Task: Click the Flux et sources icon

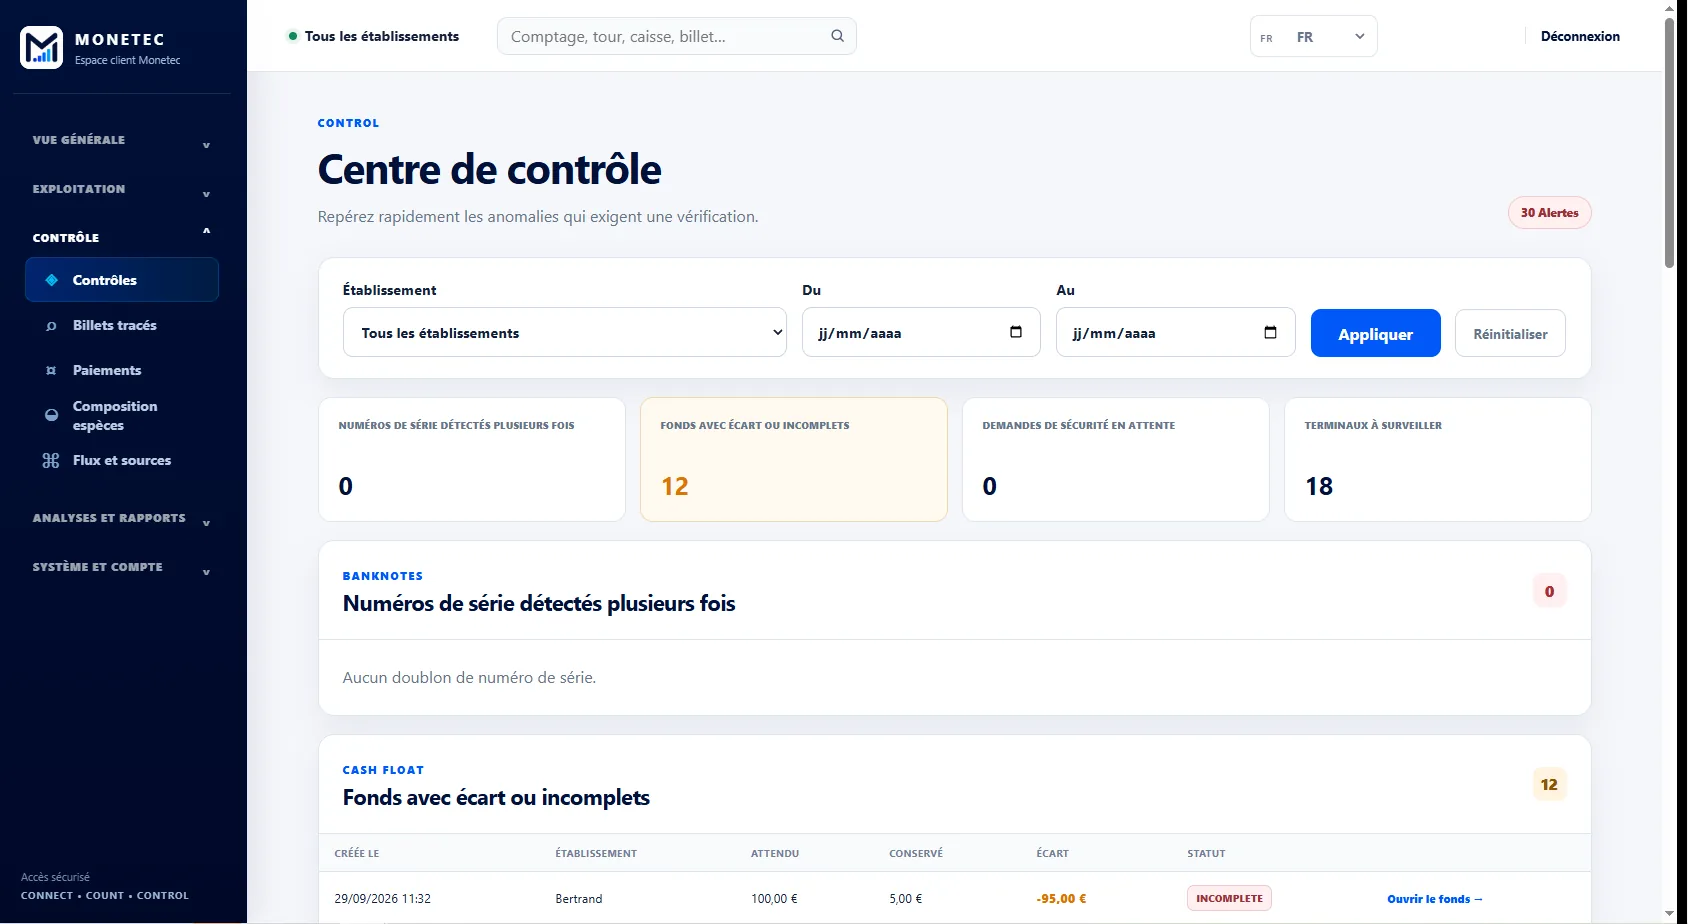Action: click(51, 461)
